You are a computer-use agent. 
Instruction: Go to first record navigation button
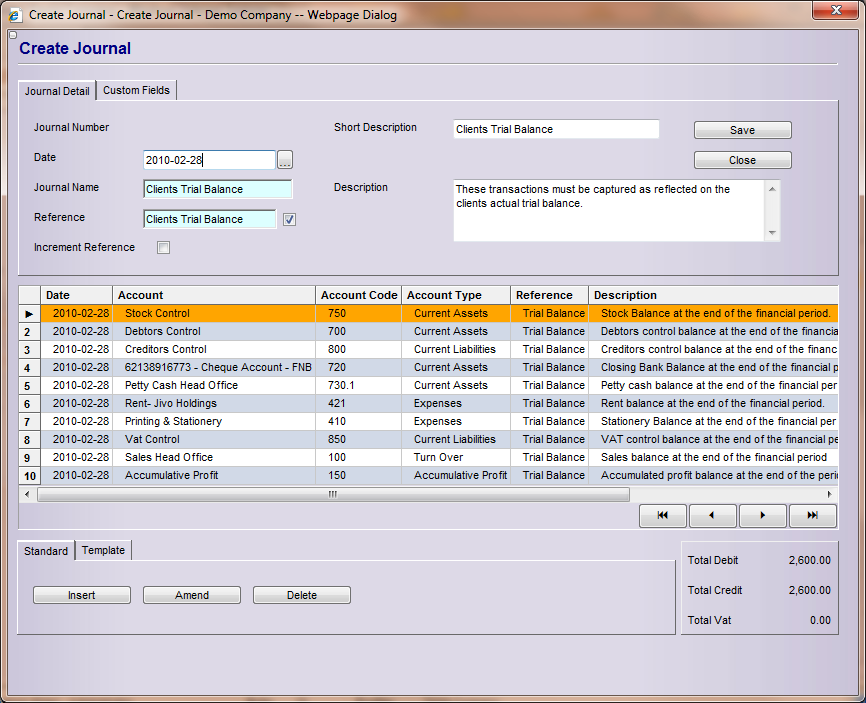click(x=664, y=516)
